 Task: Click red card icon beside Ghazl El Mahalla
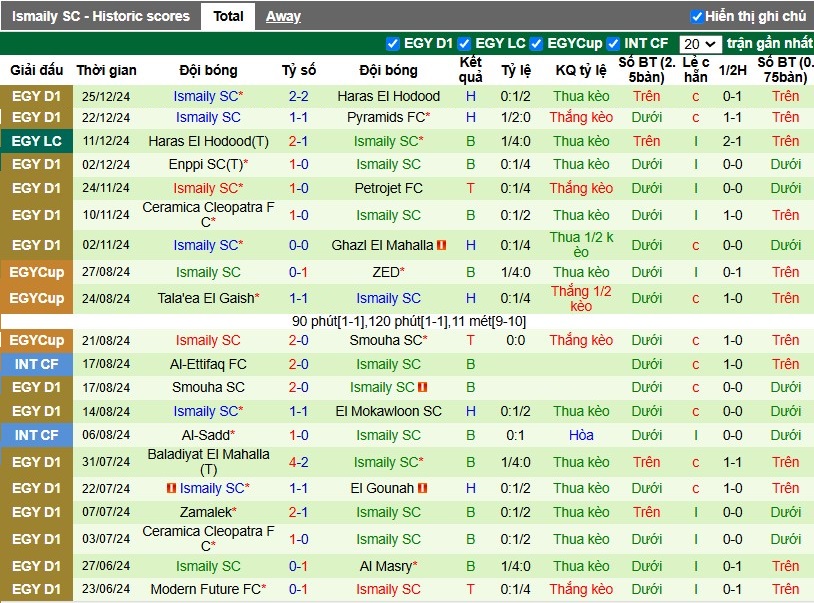[441, 245]
